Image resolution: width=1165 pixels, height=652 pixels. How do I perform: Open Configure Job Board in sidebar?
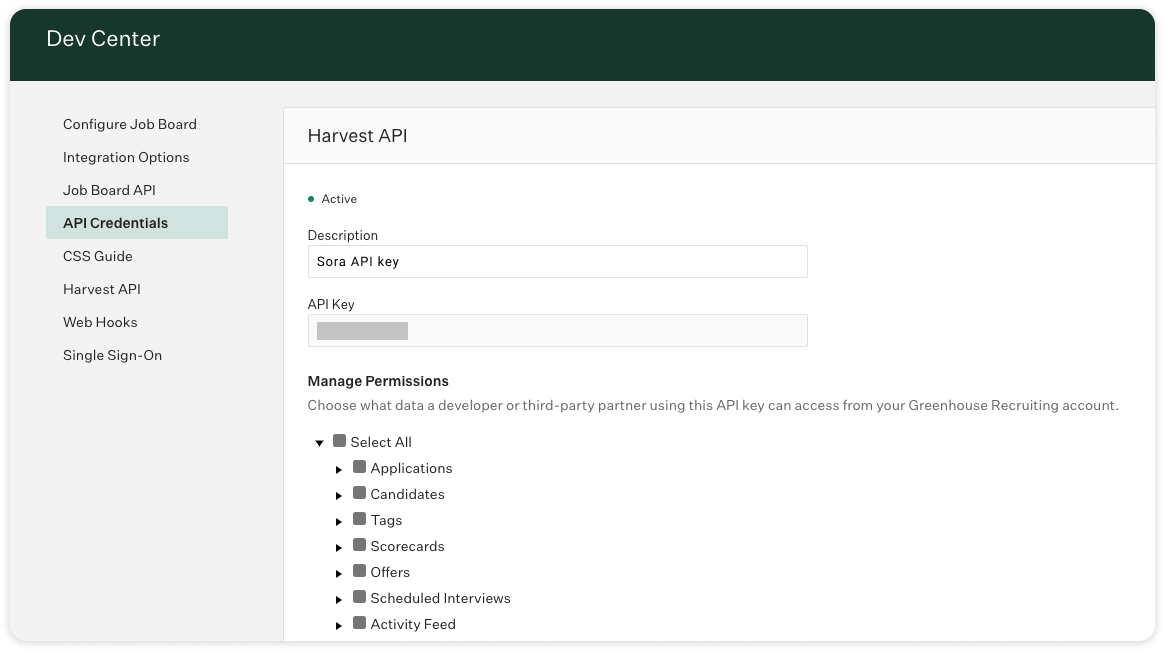tap(130, 124)
